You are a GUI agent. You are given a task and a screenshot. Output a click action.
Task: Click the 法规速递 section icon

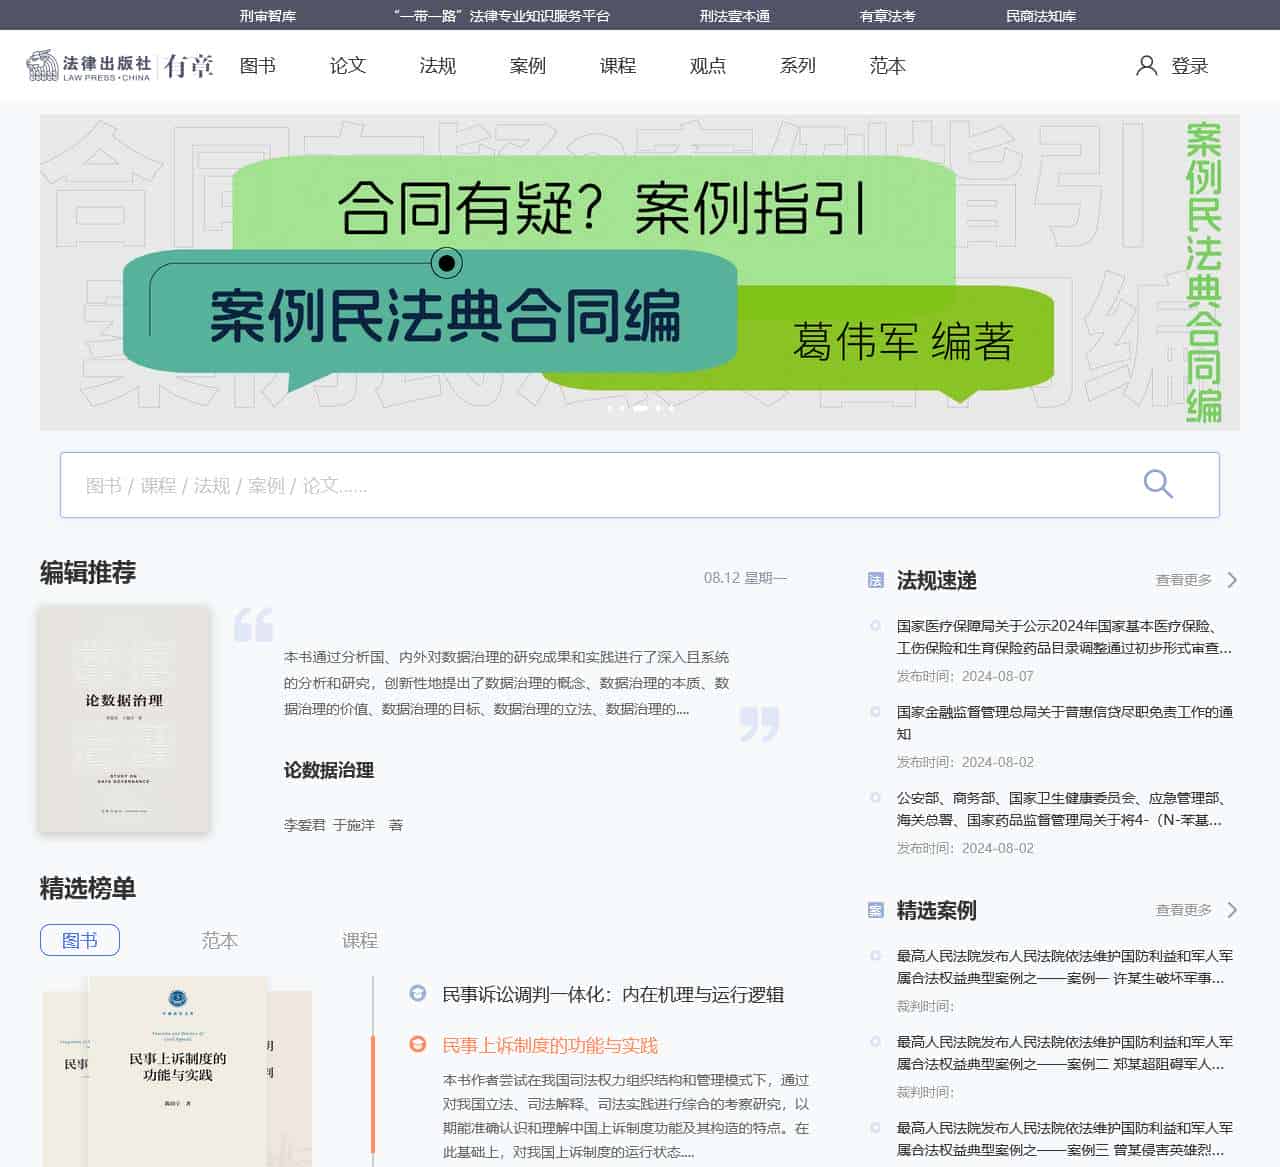875,580
